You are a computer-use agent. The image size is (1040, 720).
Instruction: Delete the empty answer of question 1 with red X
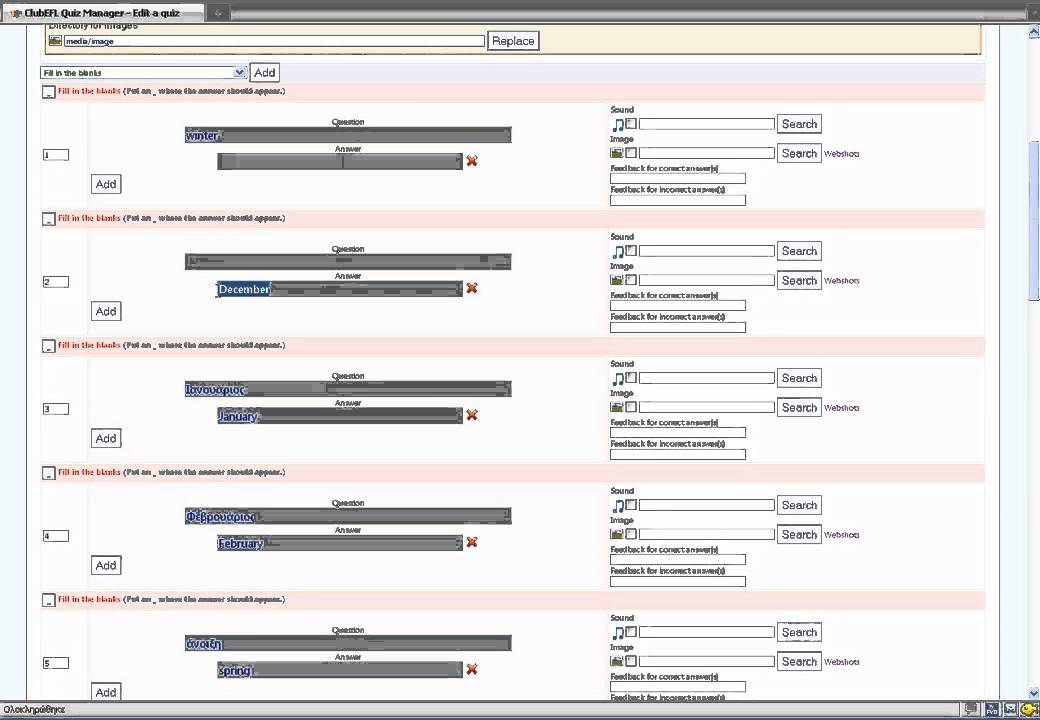coord(472,160)
